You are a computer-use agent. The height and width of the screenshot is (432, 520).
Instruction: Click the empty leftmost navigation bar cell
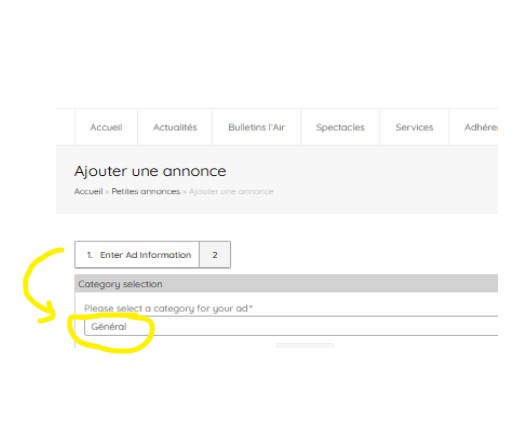click(x=65, y=127)
